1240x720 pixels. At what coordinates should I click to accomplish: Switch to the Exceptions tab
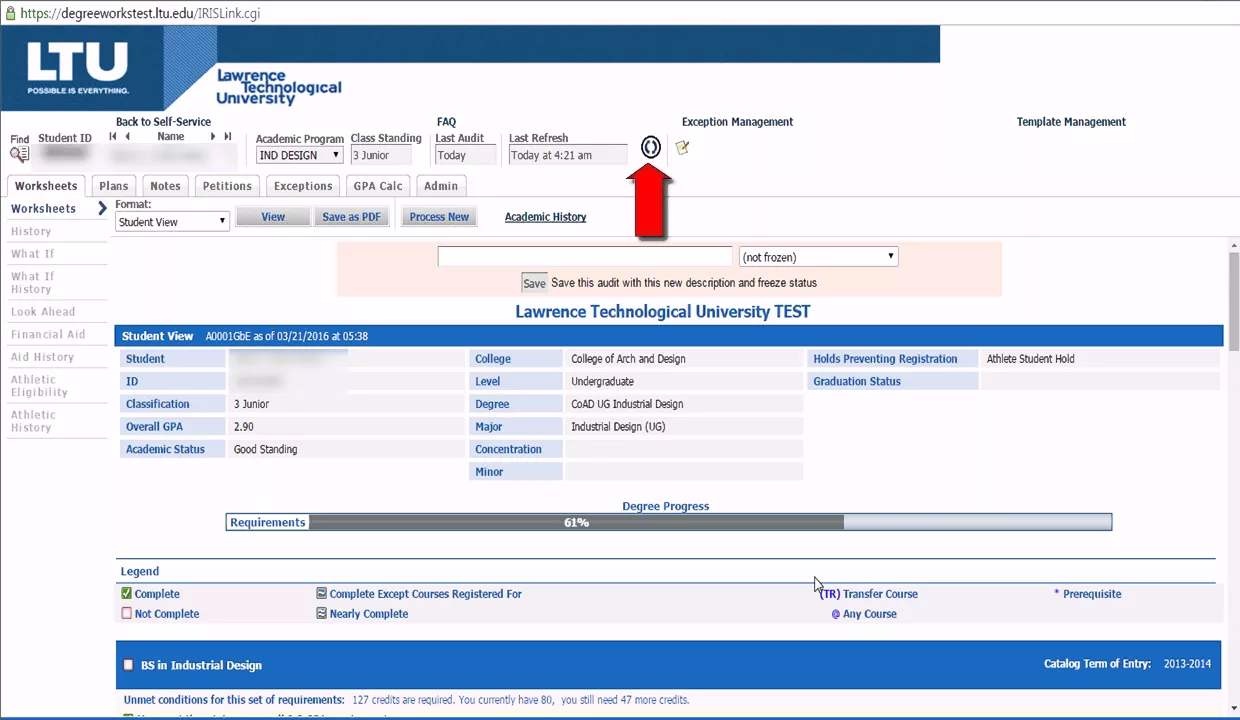(x=303, y=186)
